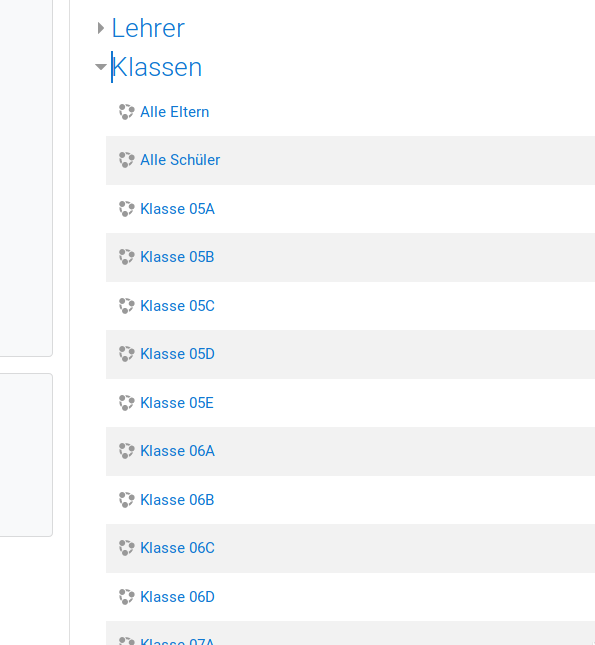This screenshot has width=595, height=645.
Task: Click the group icon beside Klasse 05B
Action: tap(126, 257)
